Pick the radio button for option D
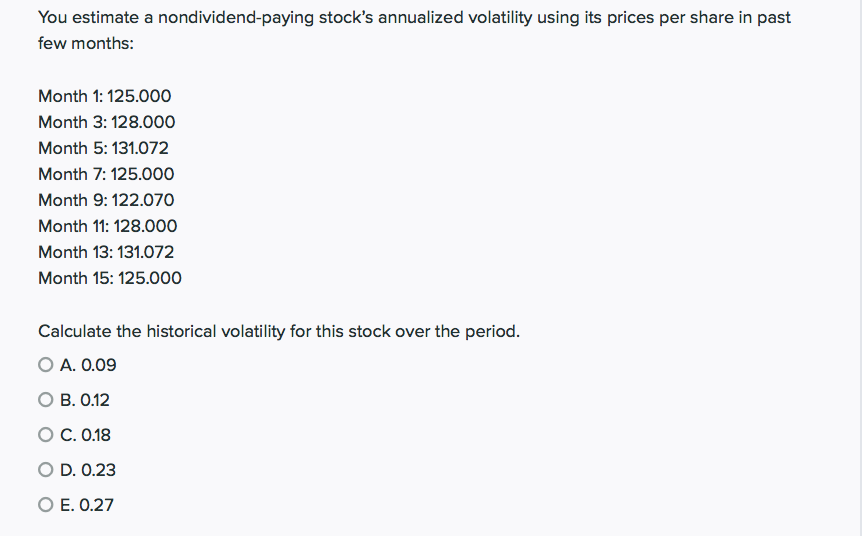Screen dimensions: 864x536 45,470
